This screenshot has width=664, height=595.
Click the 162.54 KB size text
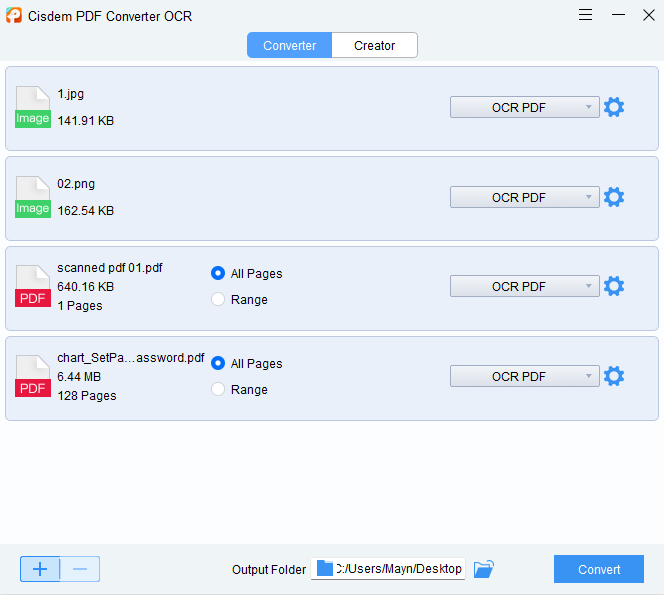click(x=86, y=210)
